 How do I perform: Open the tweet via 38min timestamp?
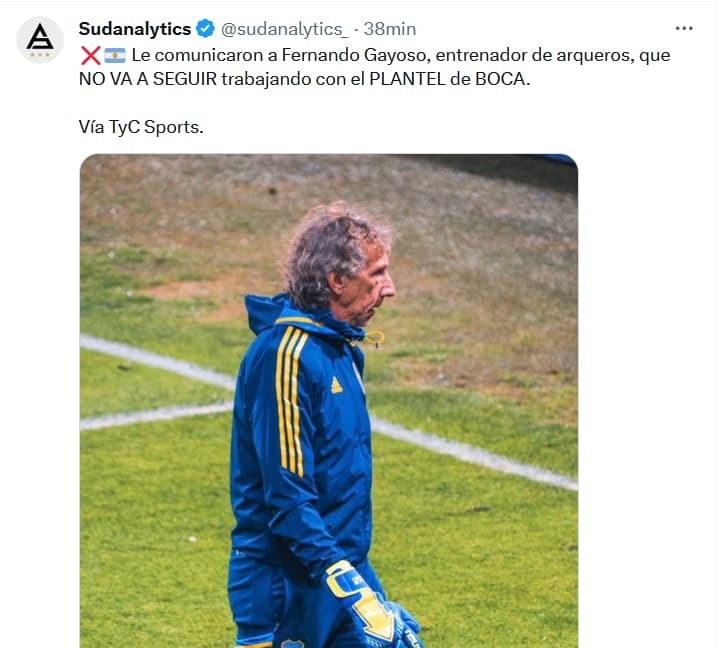tap(390, 29)
